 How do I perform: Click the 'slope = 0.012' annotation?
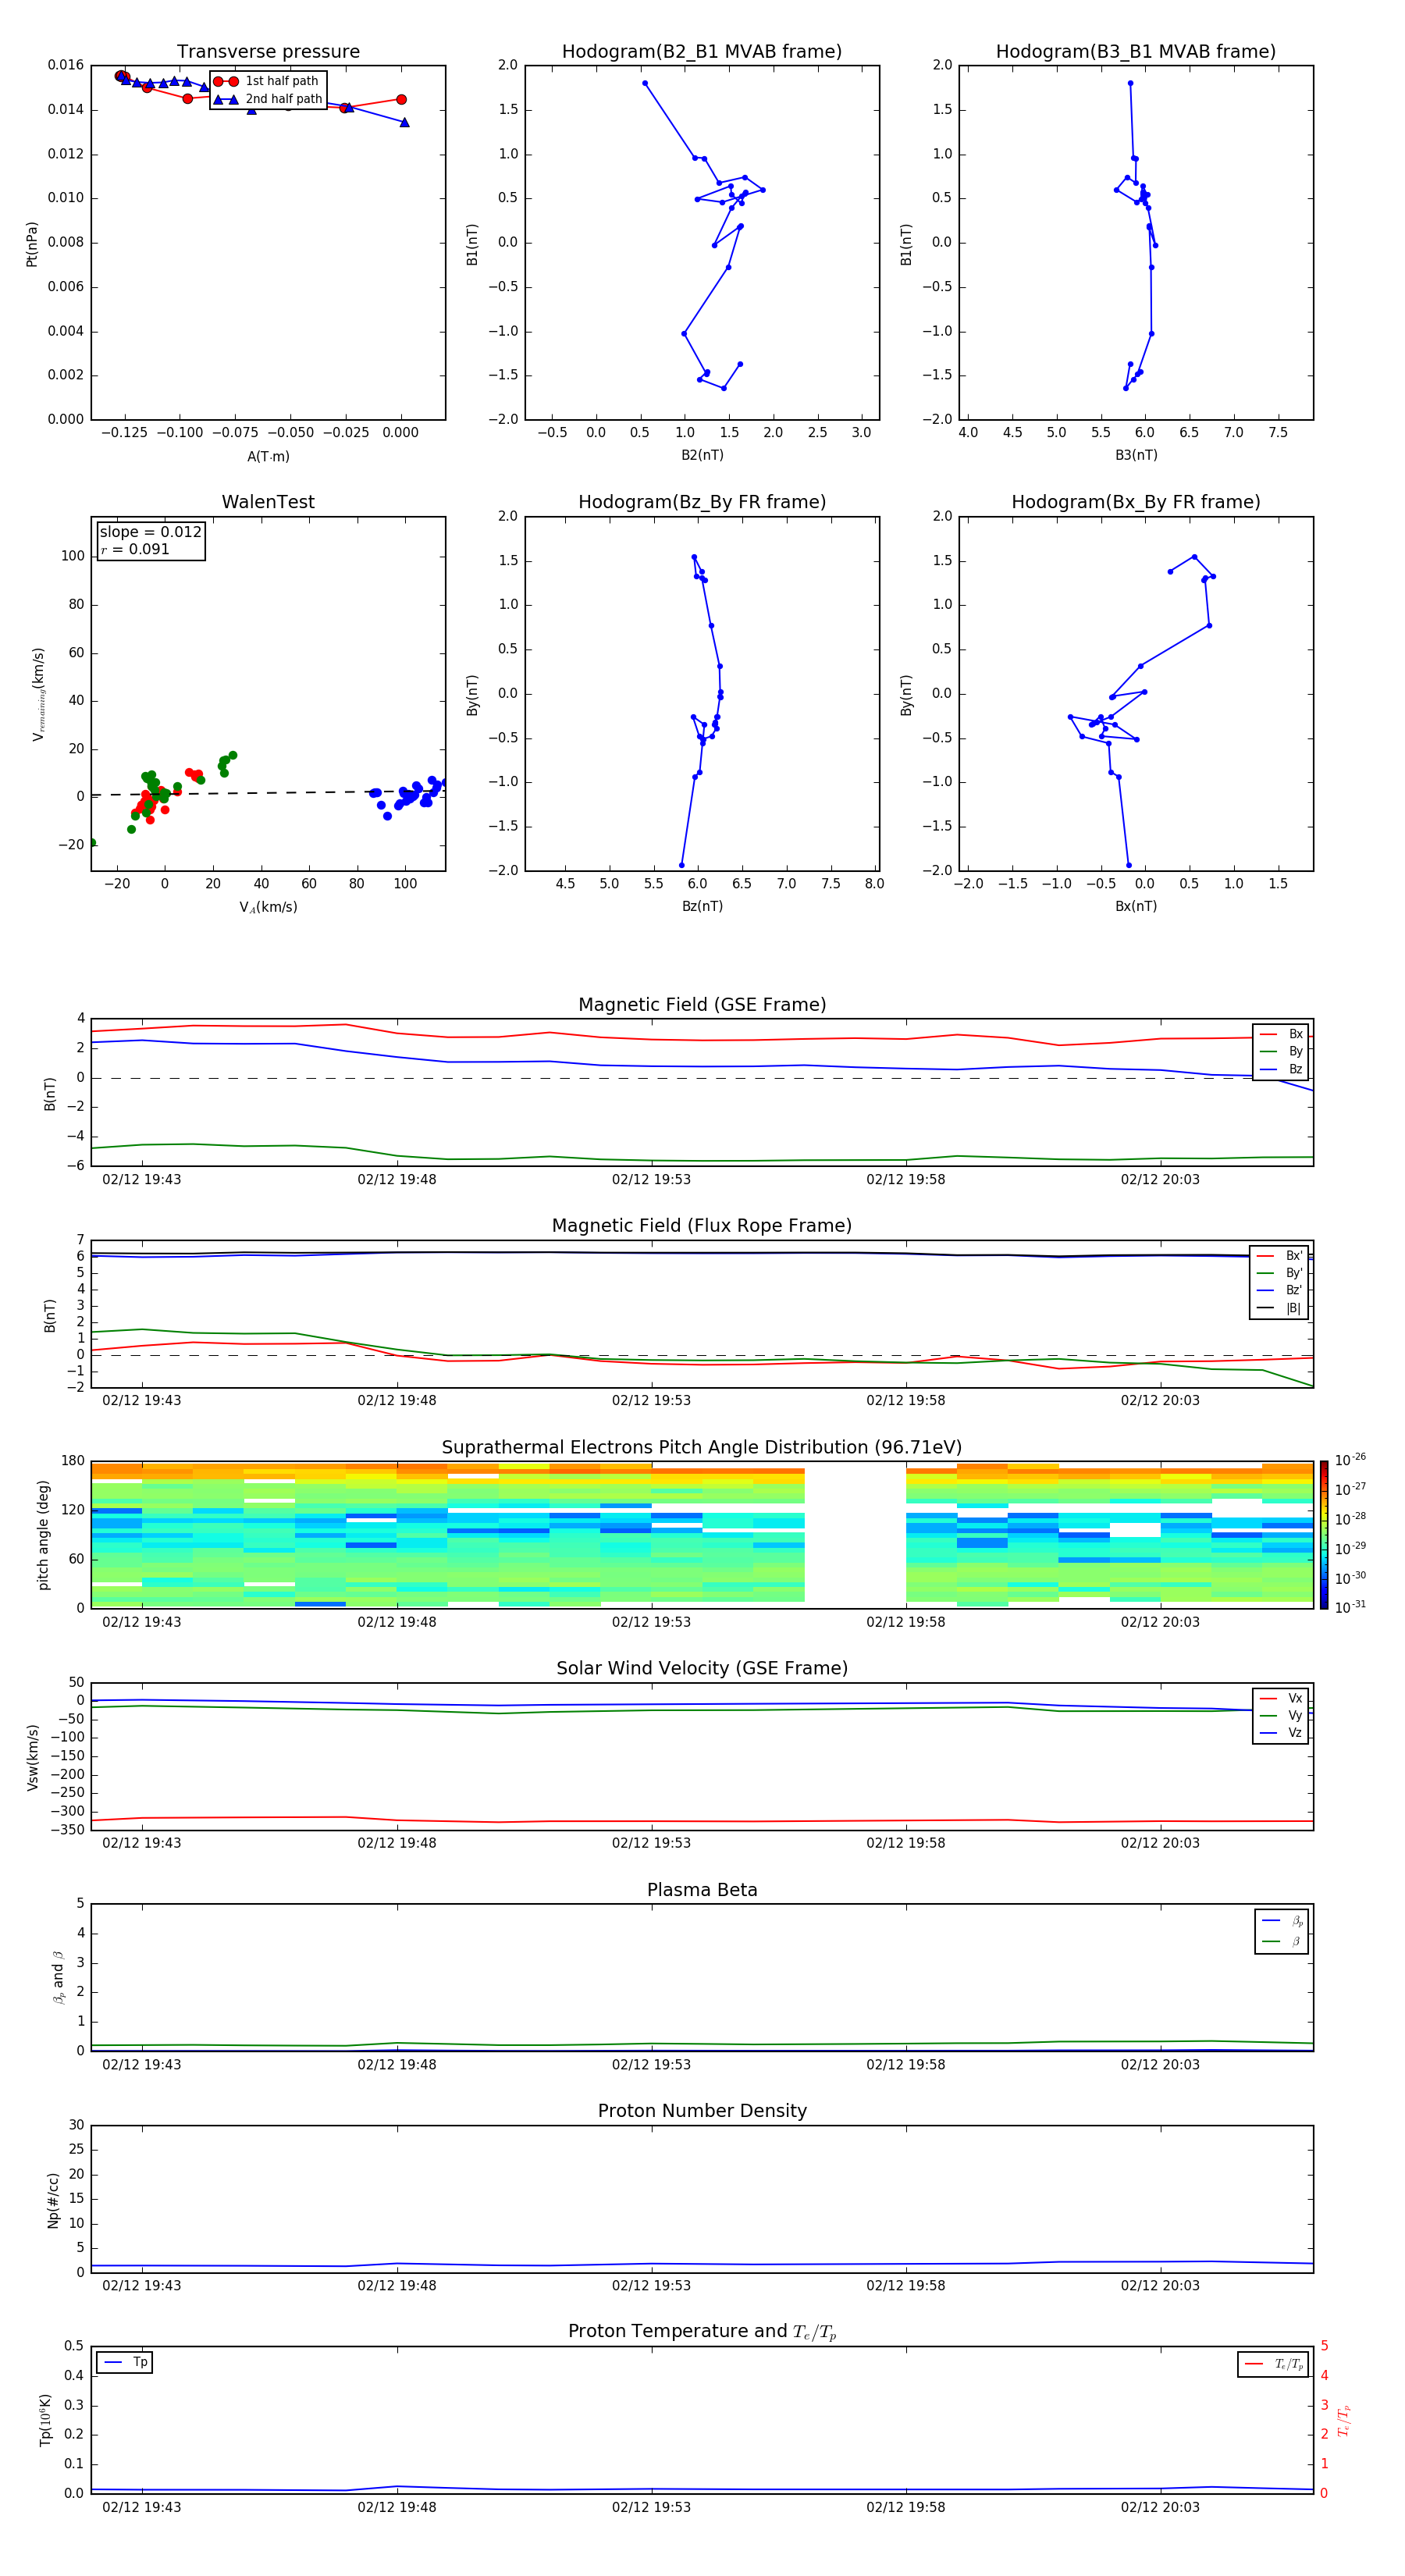point(150,532)
